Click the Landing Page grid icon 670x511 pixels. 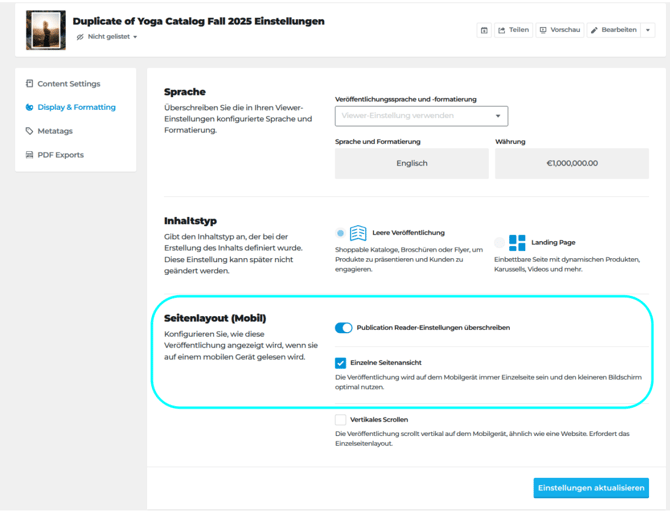tap(517, 242)
